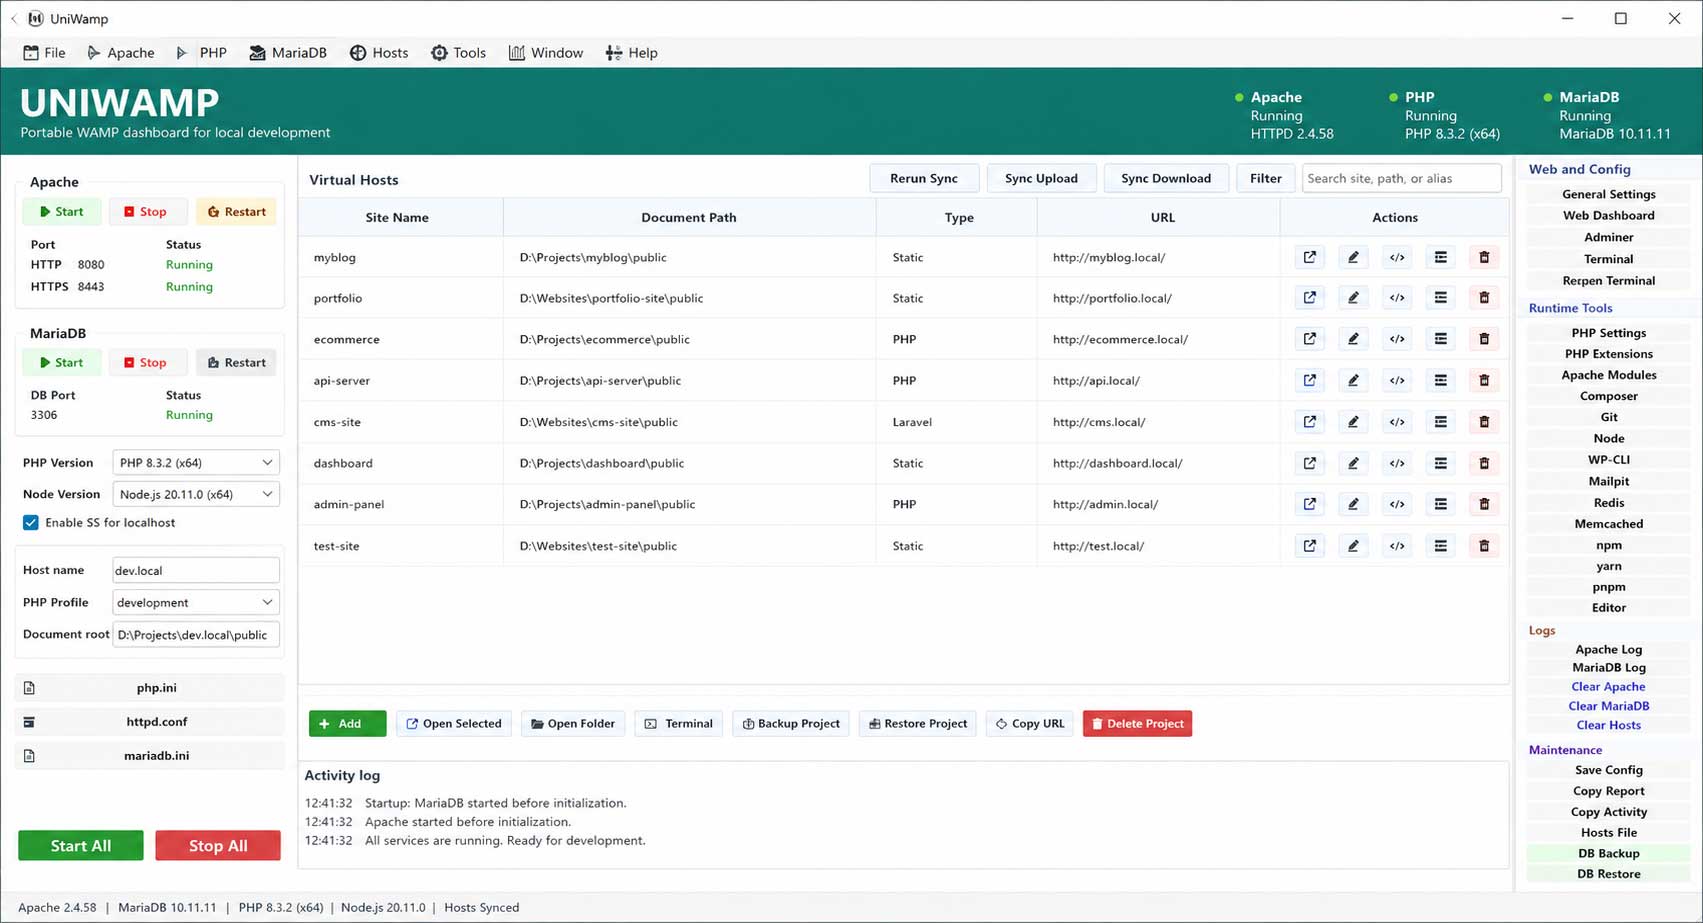Open the Help menu
Image resolution: width=1703 pixels, height=923 pixels.
coord(632,53)
